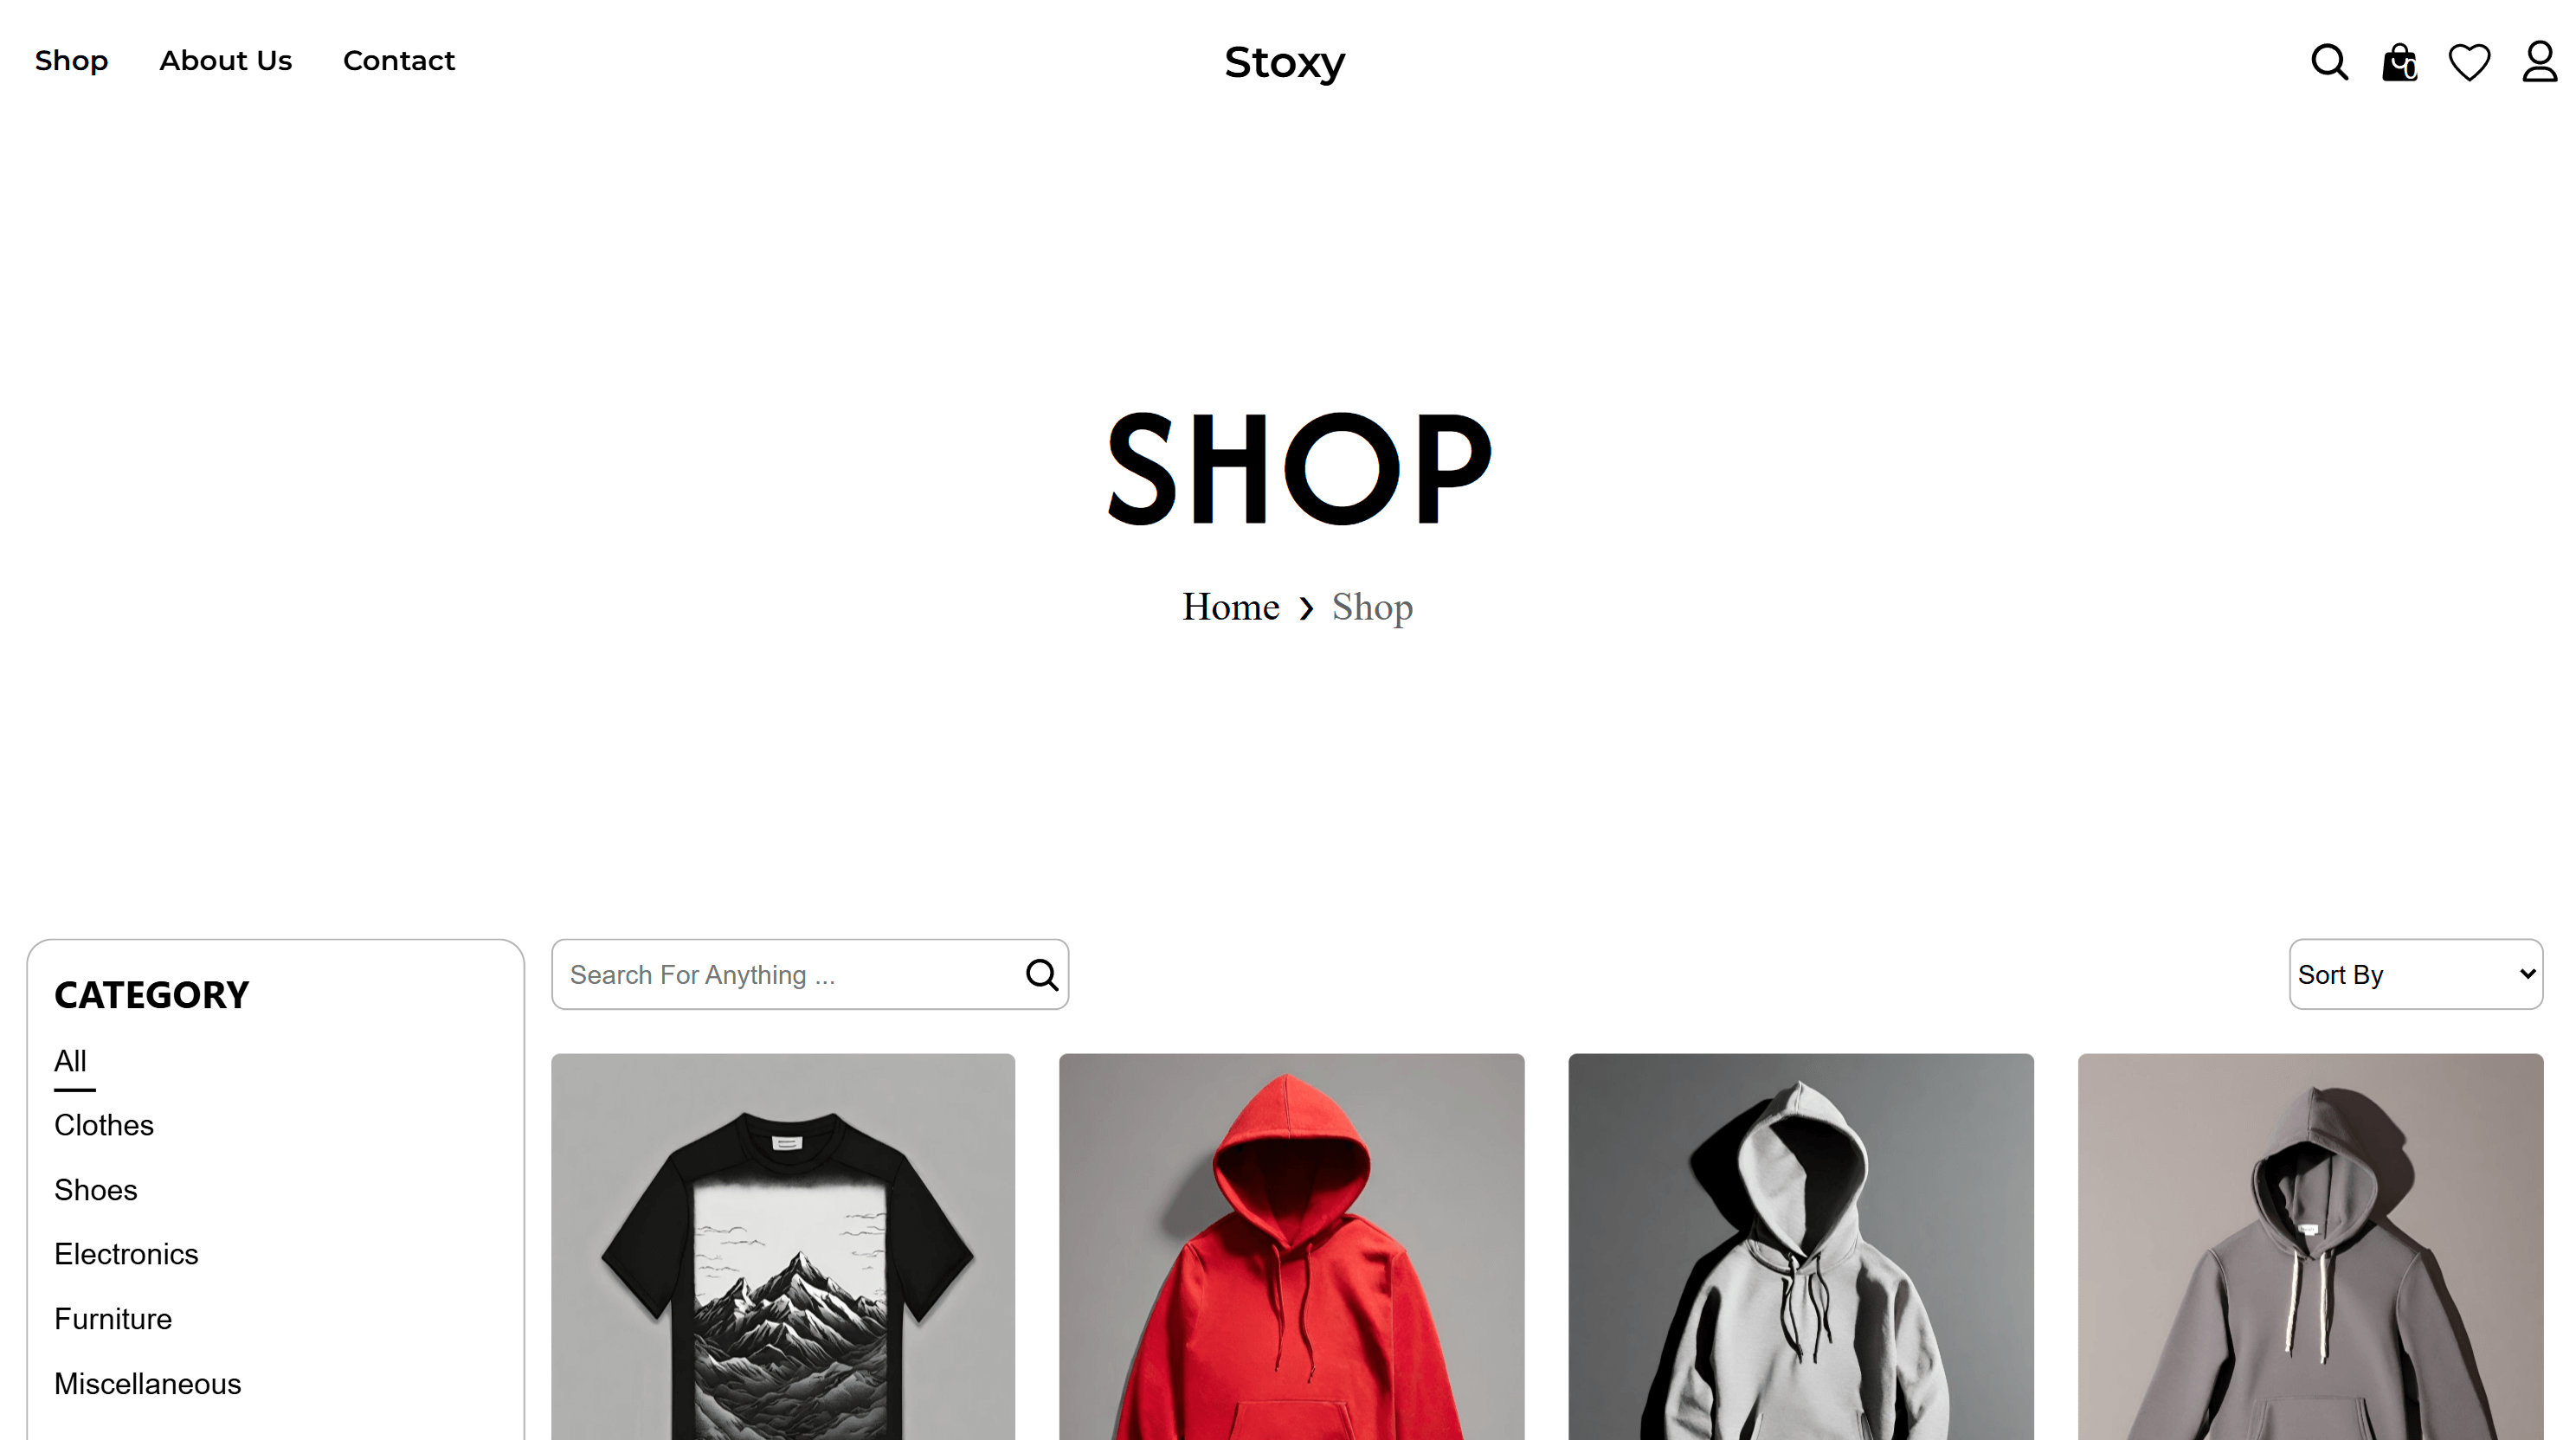This screenshot has height=1440, width=2576.
Task: Open the wishlist heart icon
Action: tap(2469, 62)
